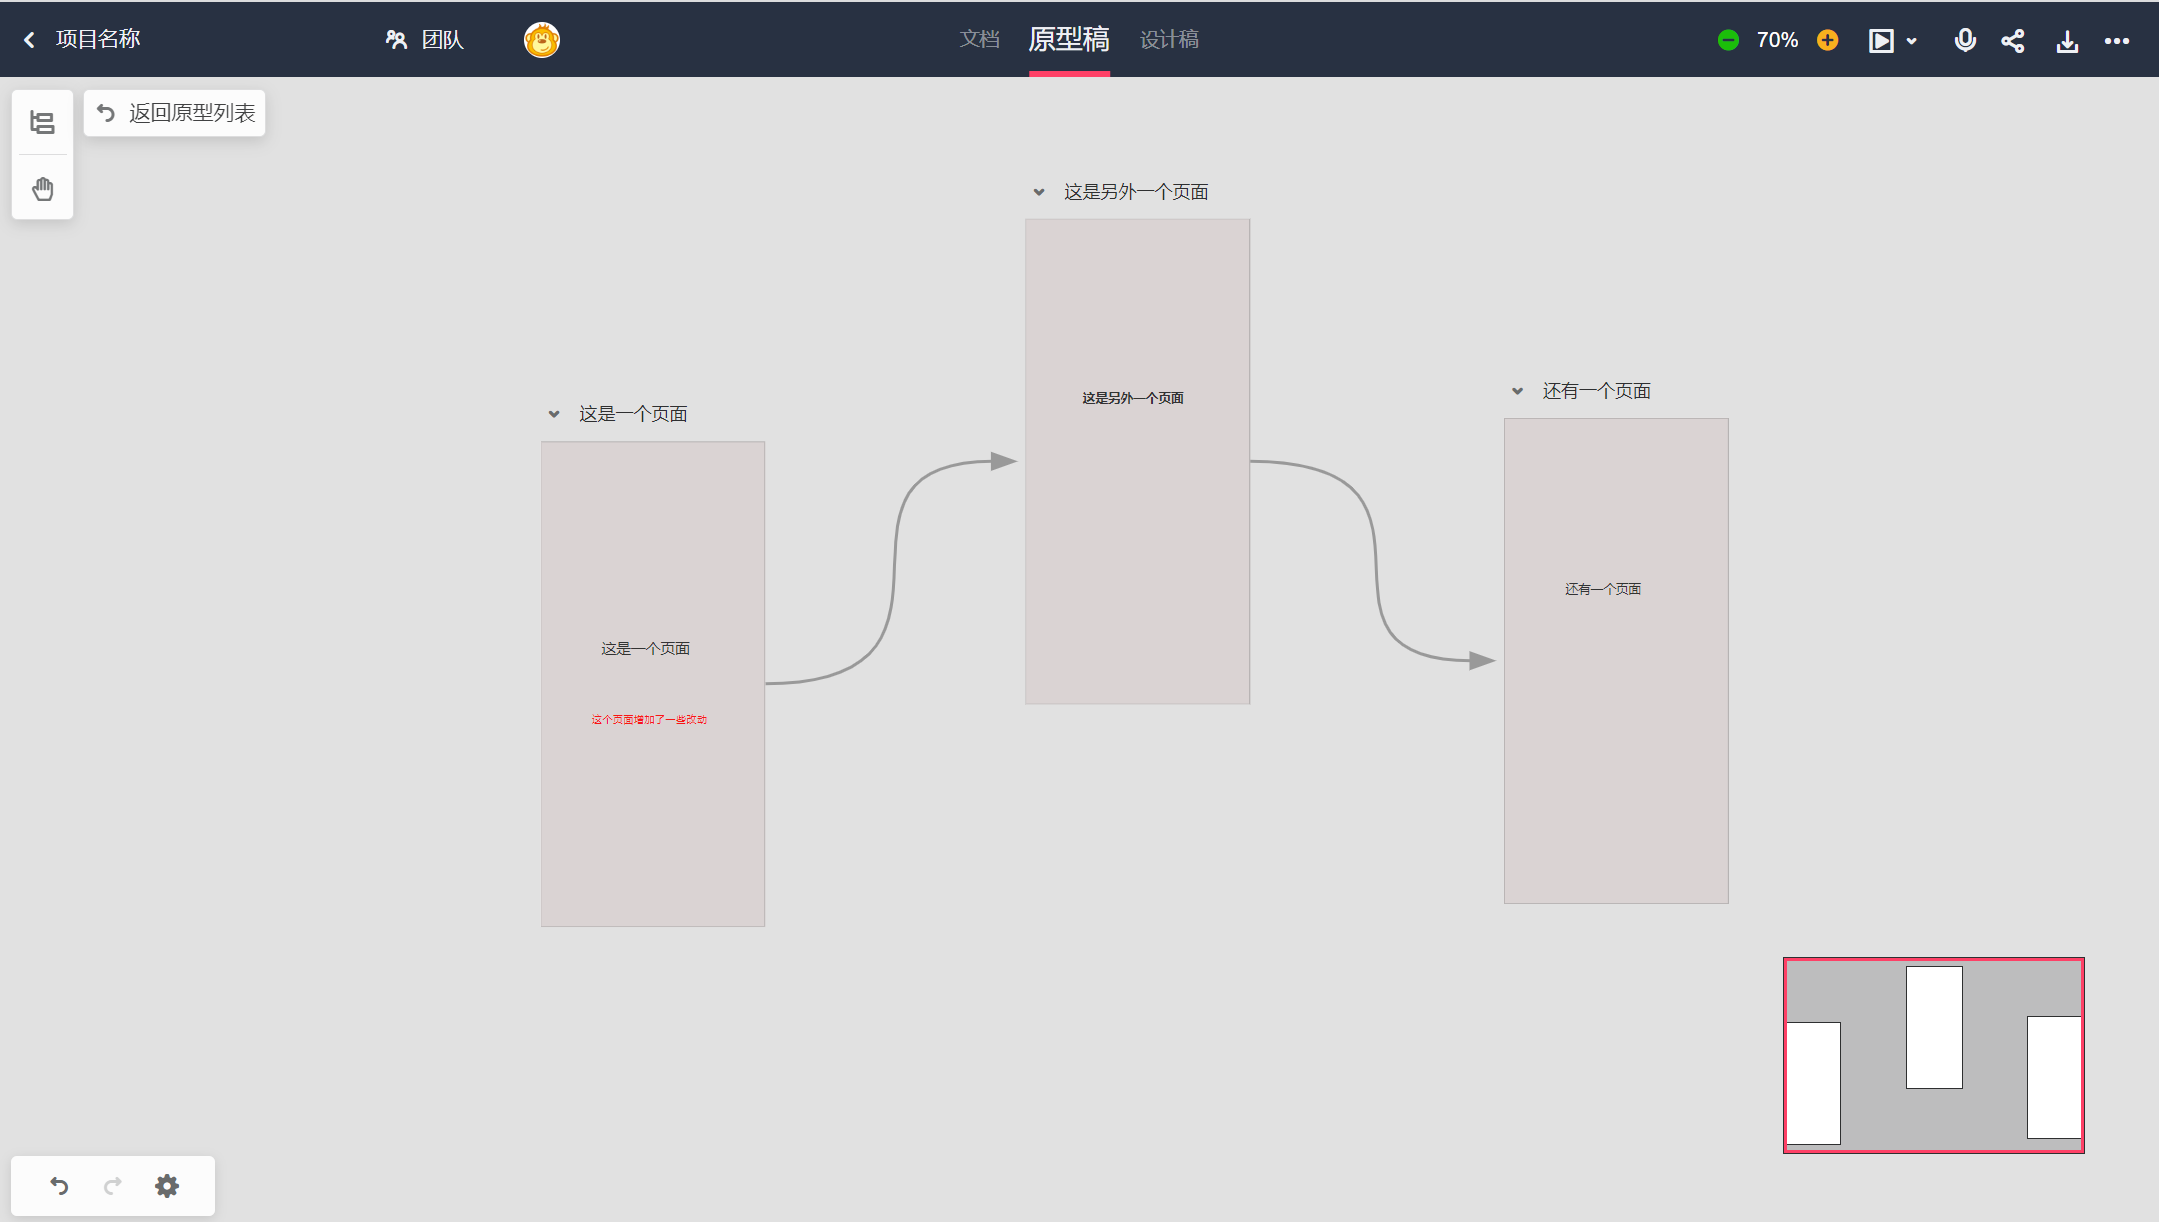Open the three-dot more options menu

point(2117,41)
